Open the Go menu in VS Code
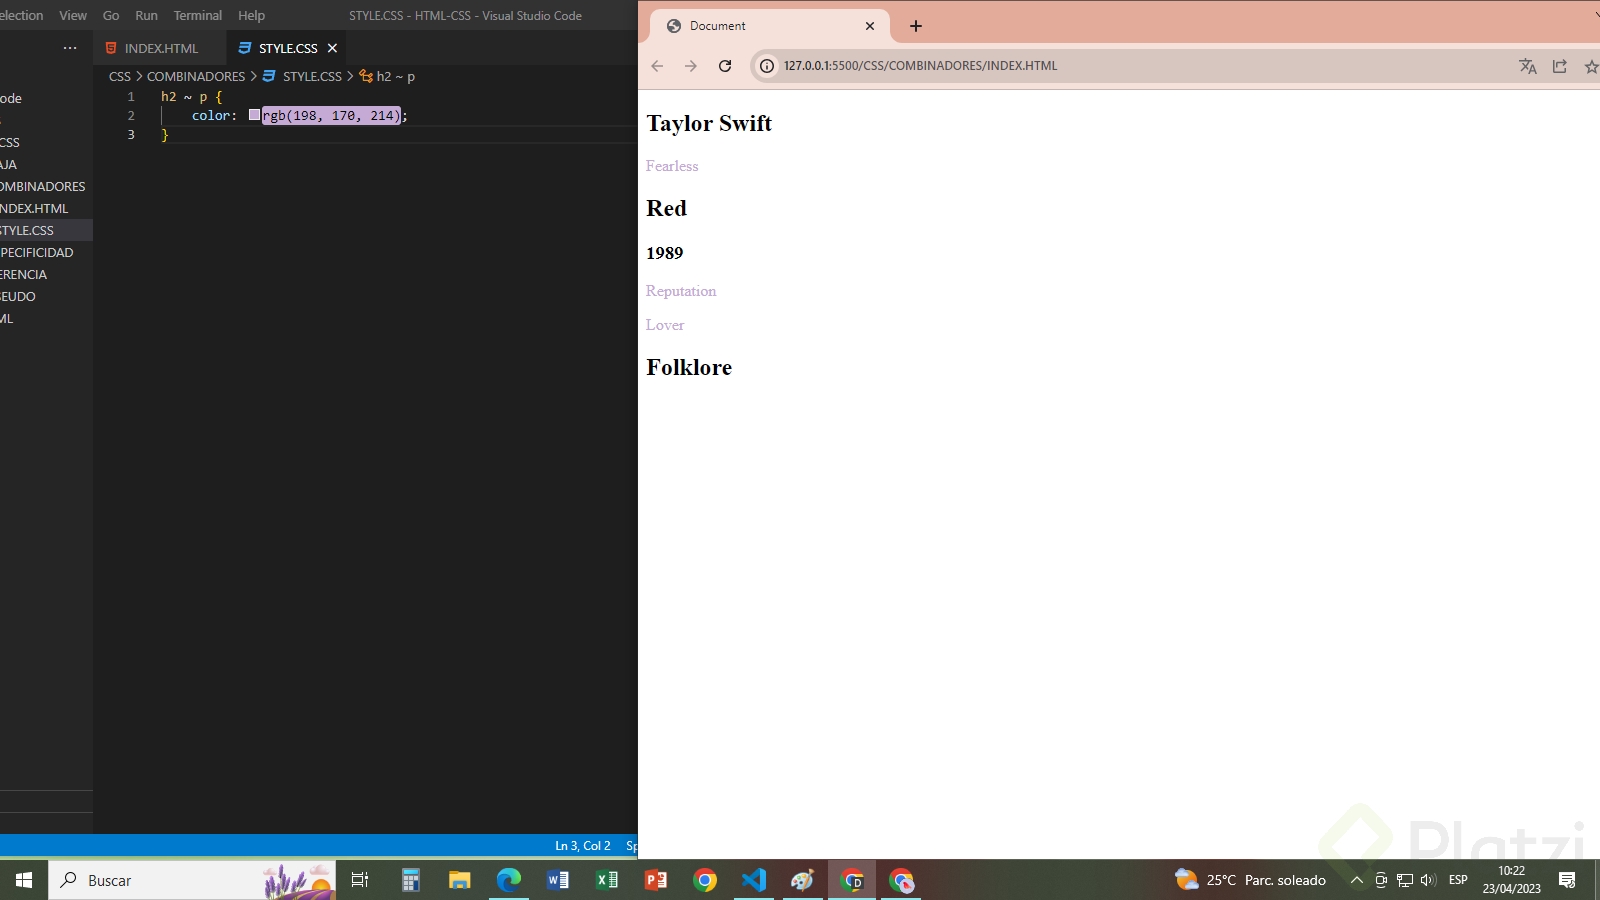This screenshot has width=1600, height=900. click(x=111, y=15)
